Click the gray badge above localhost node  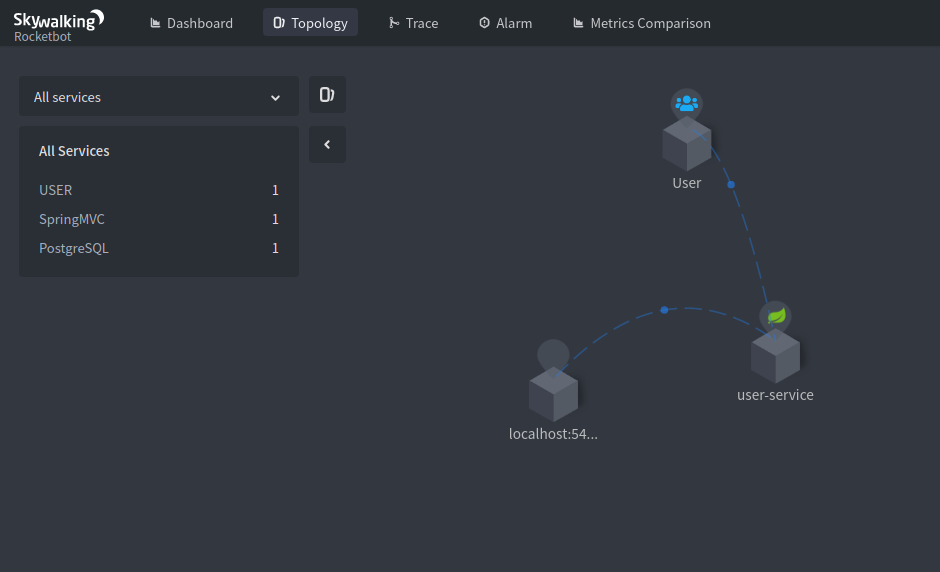[553, 354]
